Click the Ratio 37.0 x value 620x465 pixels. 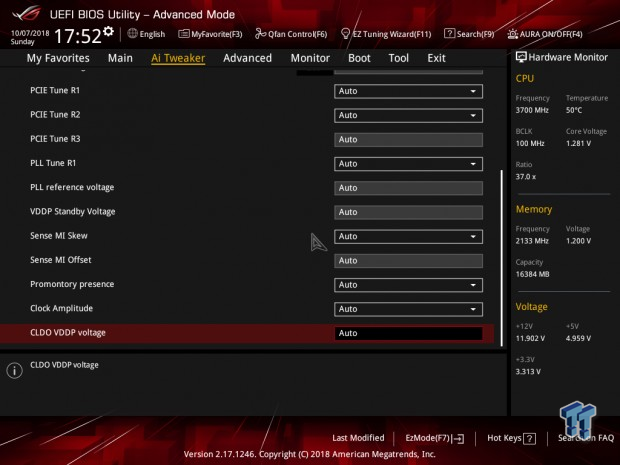(x=525, y=177)
